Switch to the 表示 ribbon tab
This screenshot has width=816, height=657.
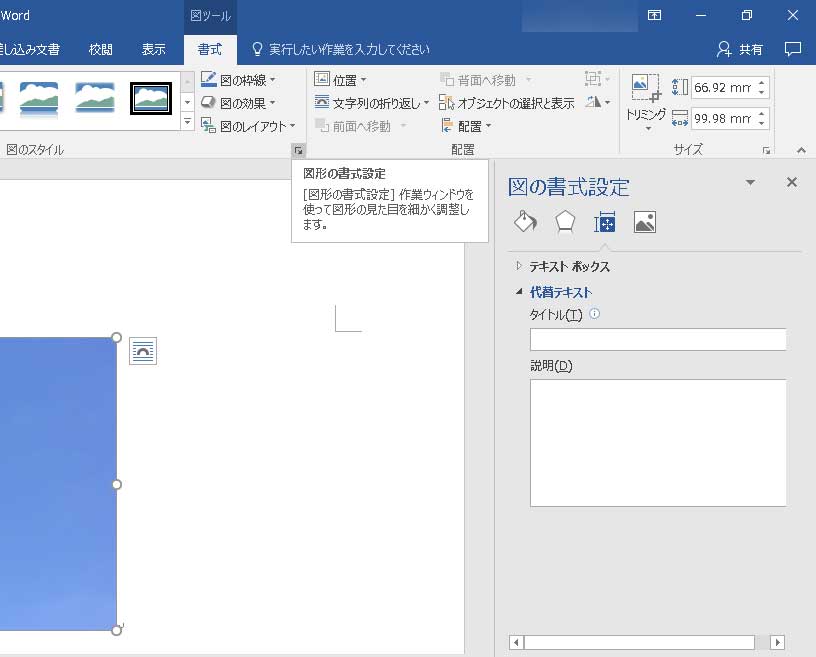153,49
